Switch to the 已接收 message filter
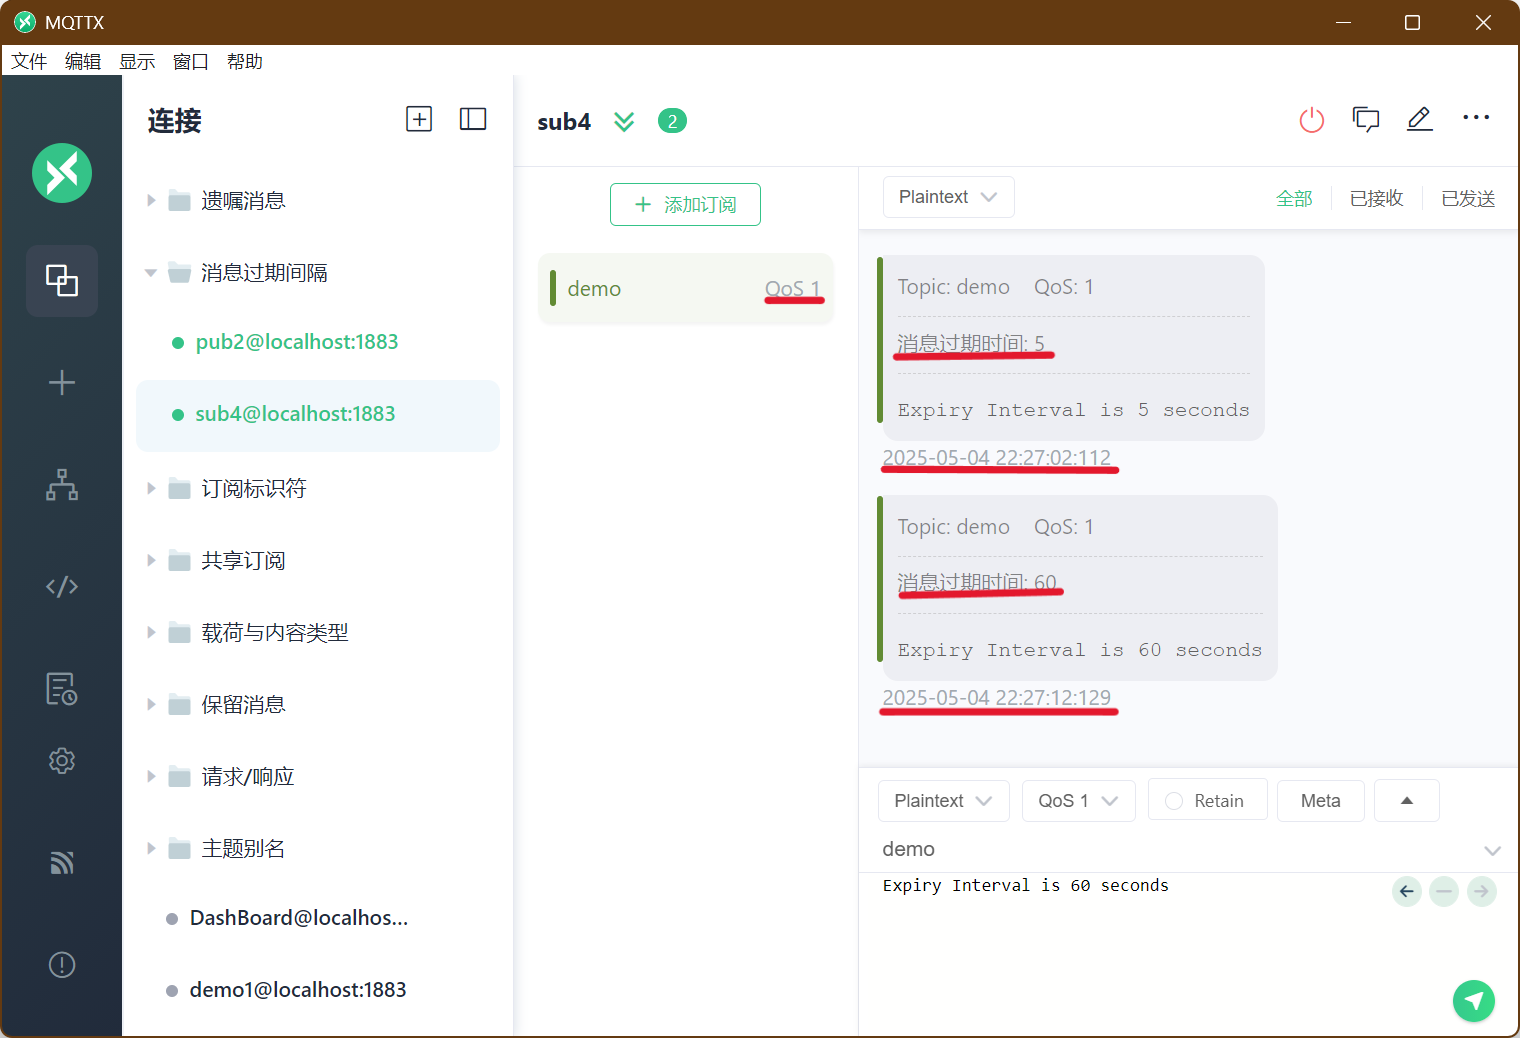 click(1376, 198)
